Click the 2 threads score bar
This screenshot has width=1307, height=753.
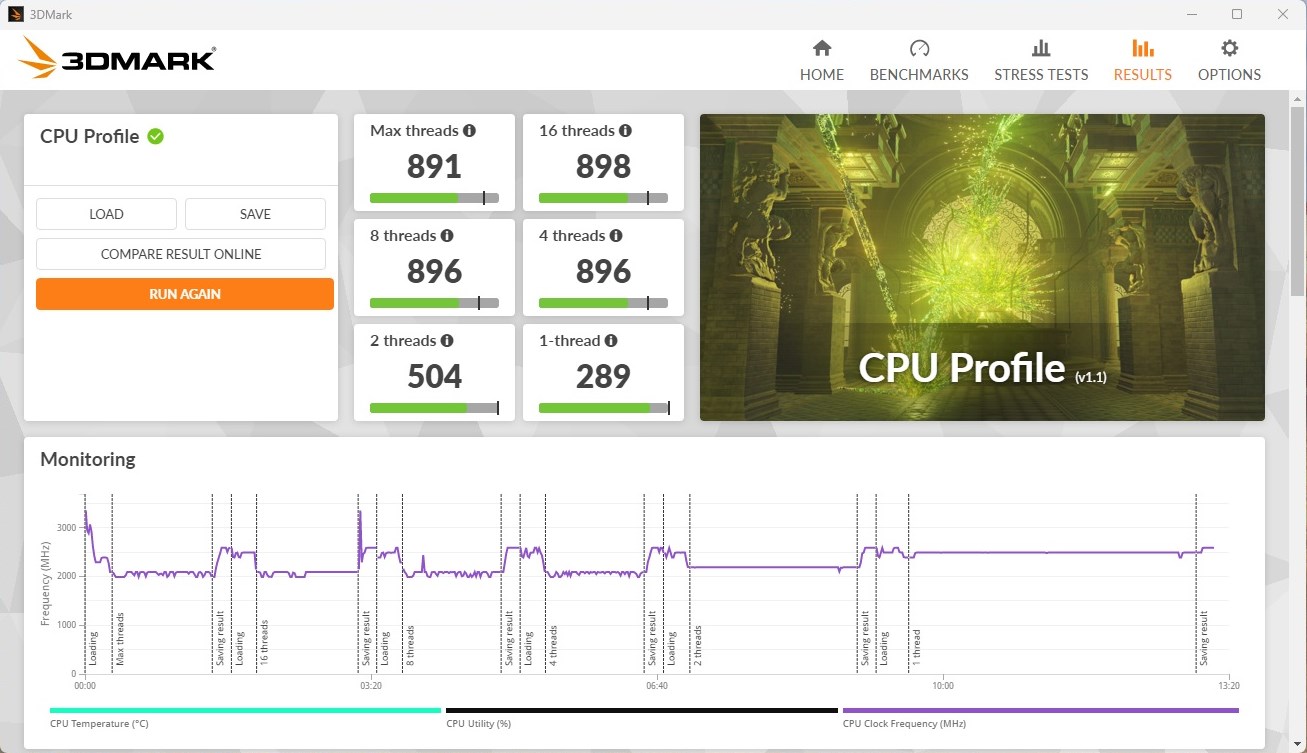[x=434, y=408]
